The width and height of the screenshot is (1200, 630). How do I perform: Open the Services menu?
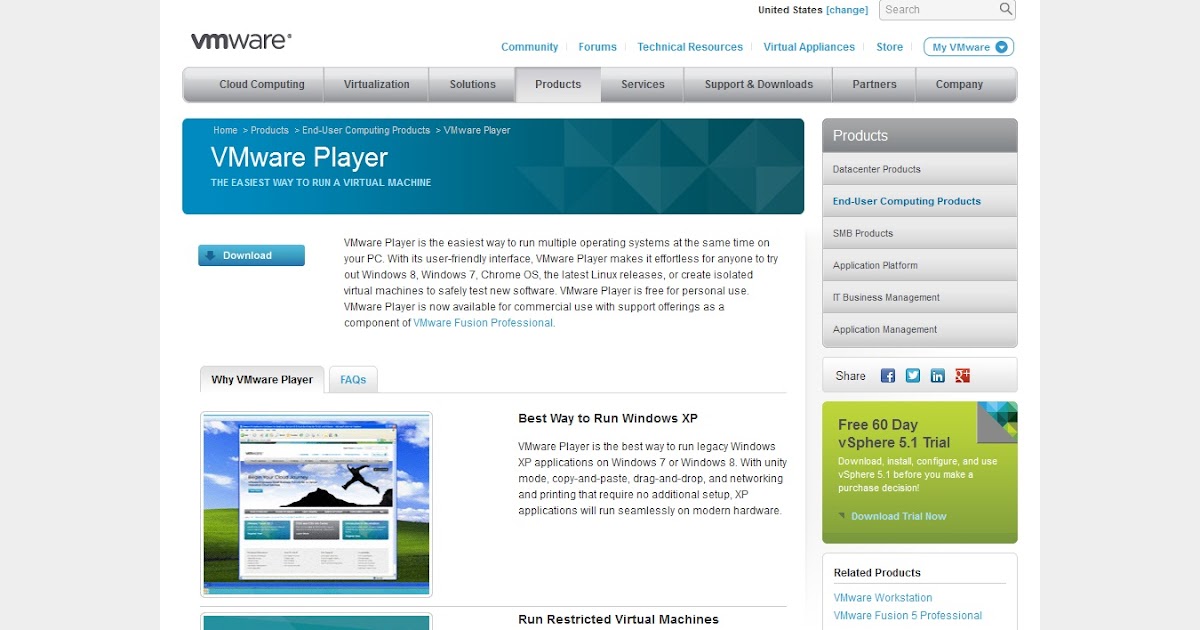[643, 85]
